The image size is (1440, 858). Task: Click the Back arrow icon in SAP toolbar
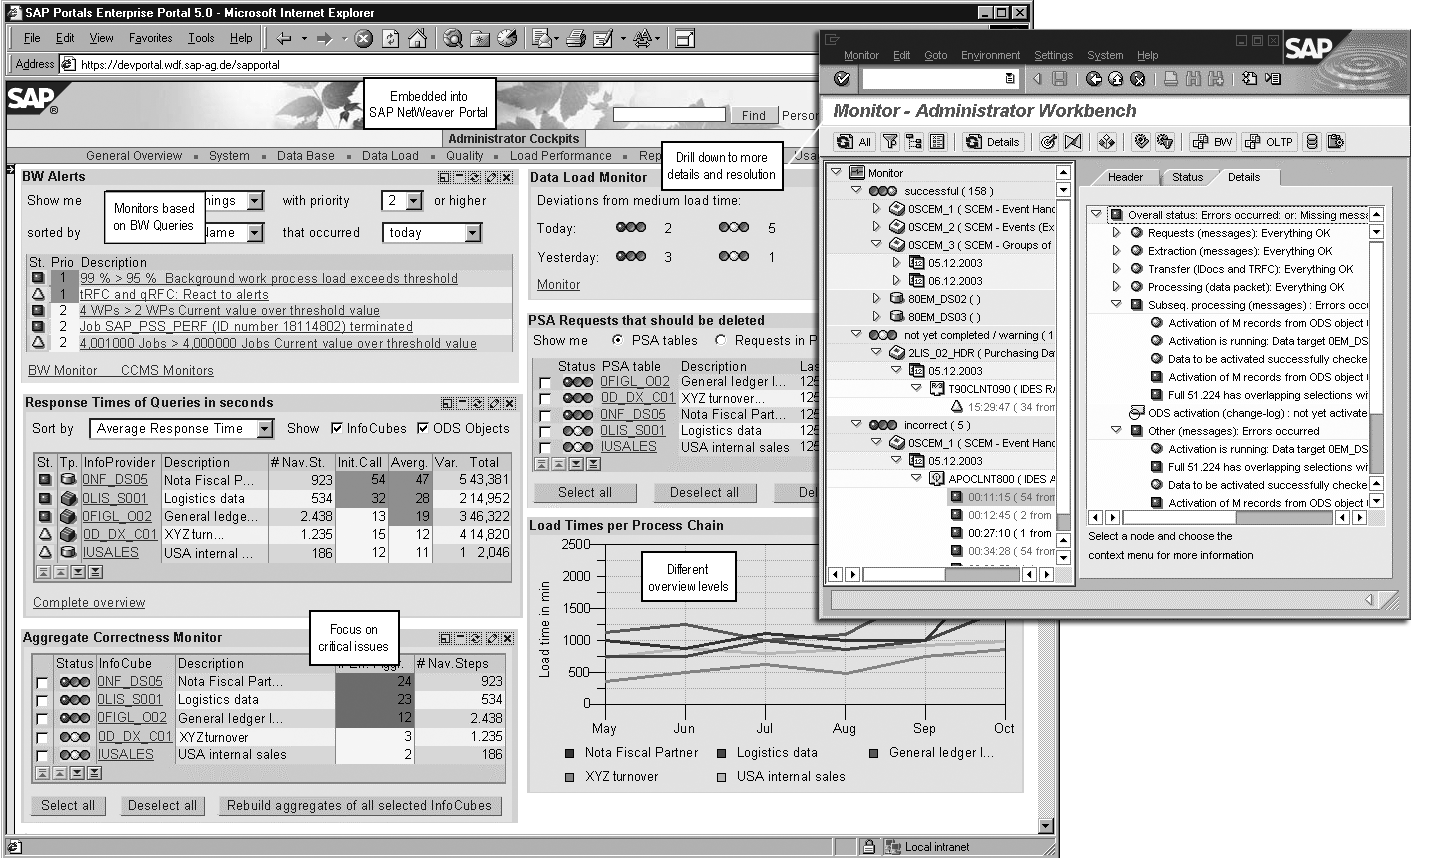point(1094,79)
